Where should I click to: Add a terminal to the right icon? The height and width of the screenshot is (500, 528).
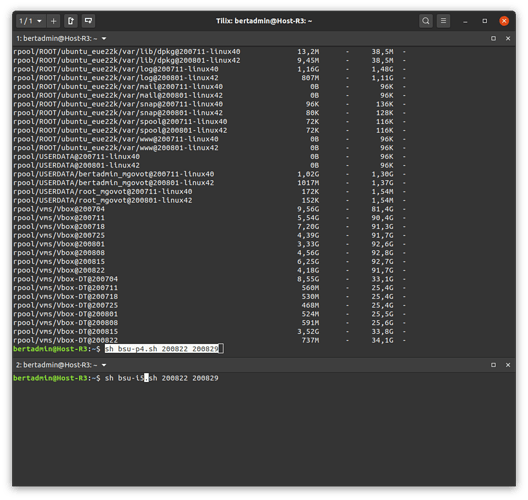point(71,21)
